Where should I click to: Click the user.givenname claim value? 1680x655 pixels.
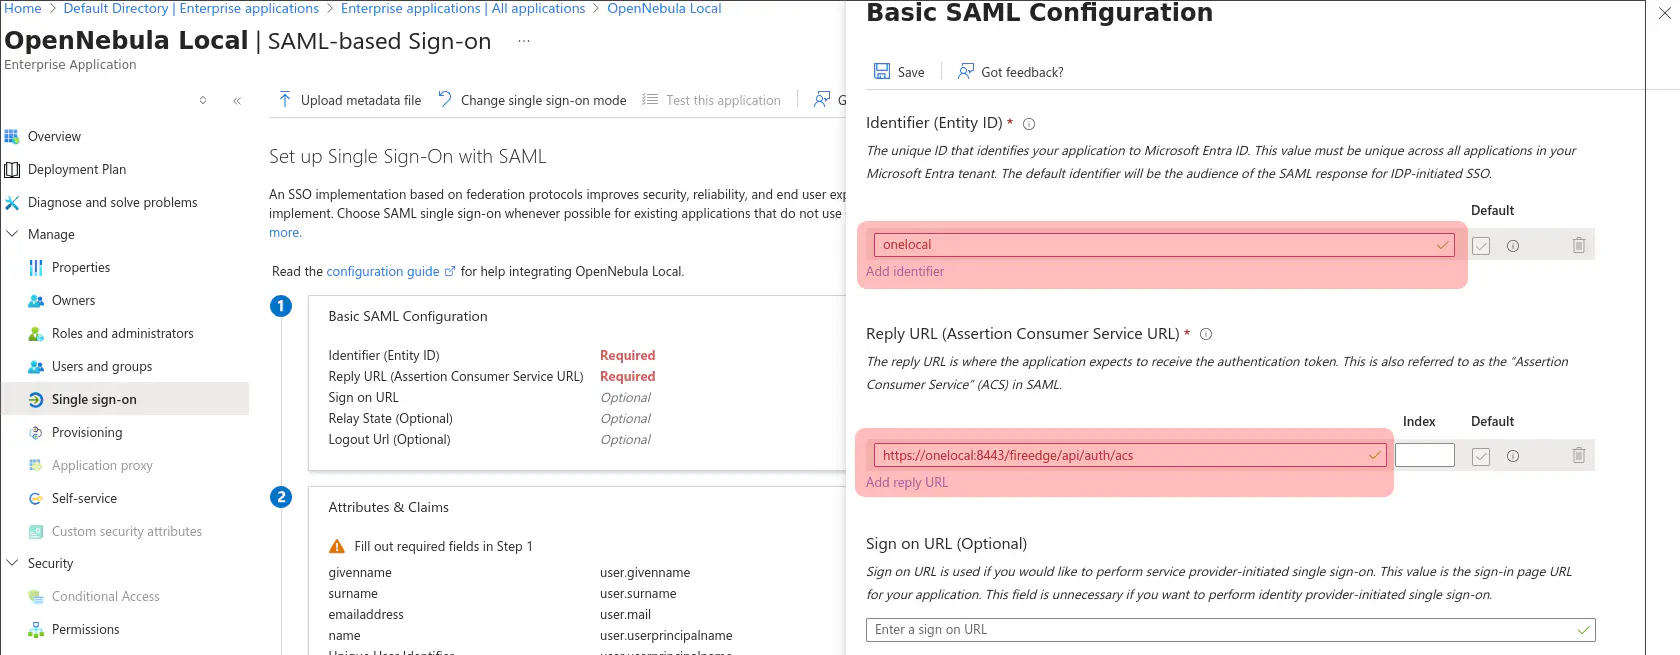(645, 573)
